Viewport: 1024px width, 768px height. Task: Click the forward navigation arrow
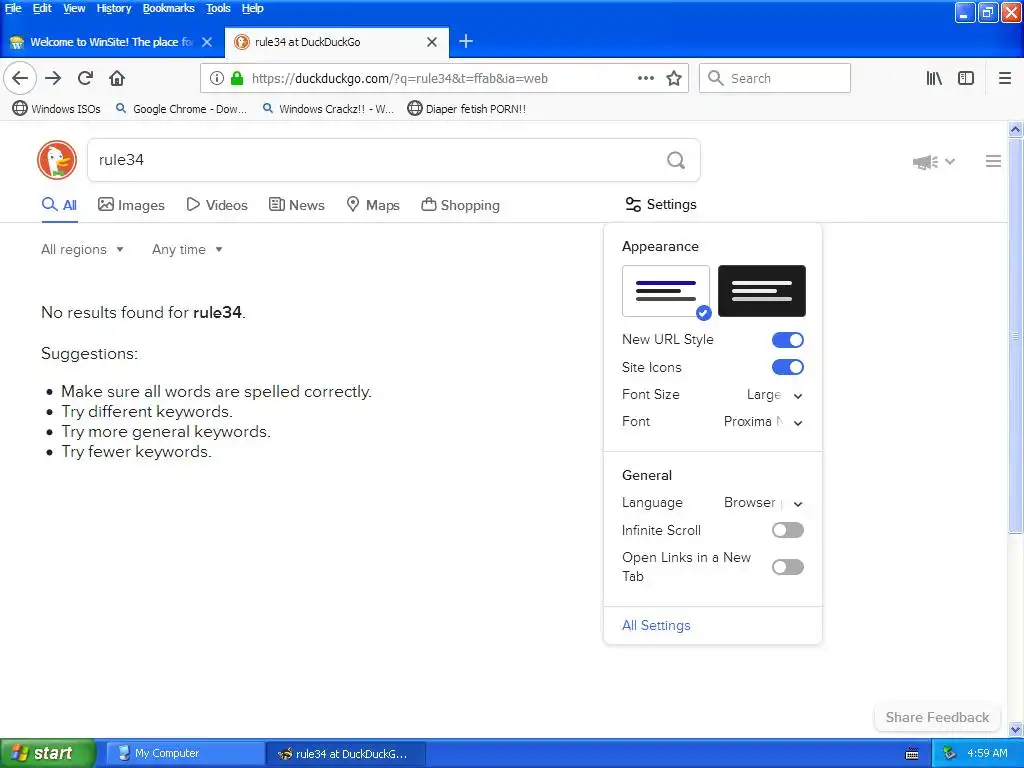[x=53, y=78]
